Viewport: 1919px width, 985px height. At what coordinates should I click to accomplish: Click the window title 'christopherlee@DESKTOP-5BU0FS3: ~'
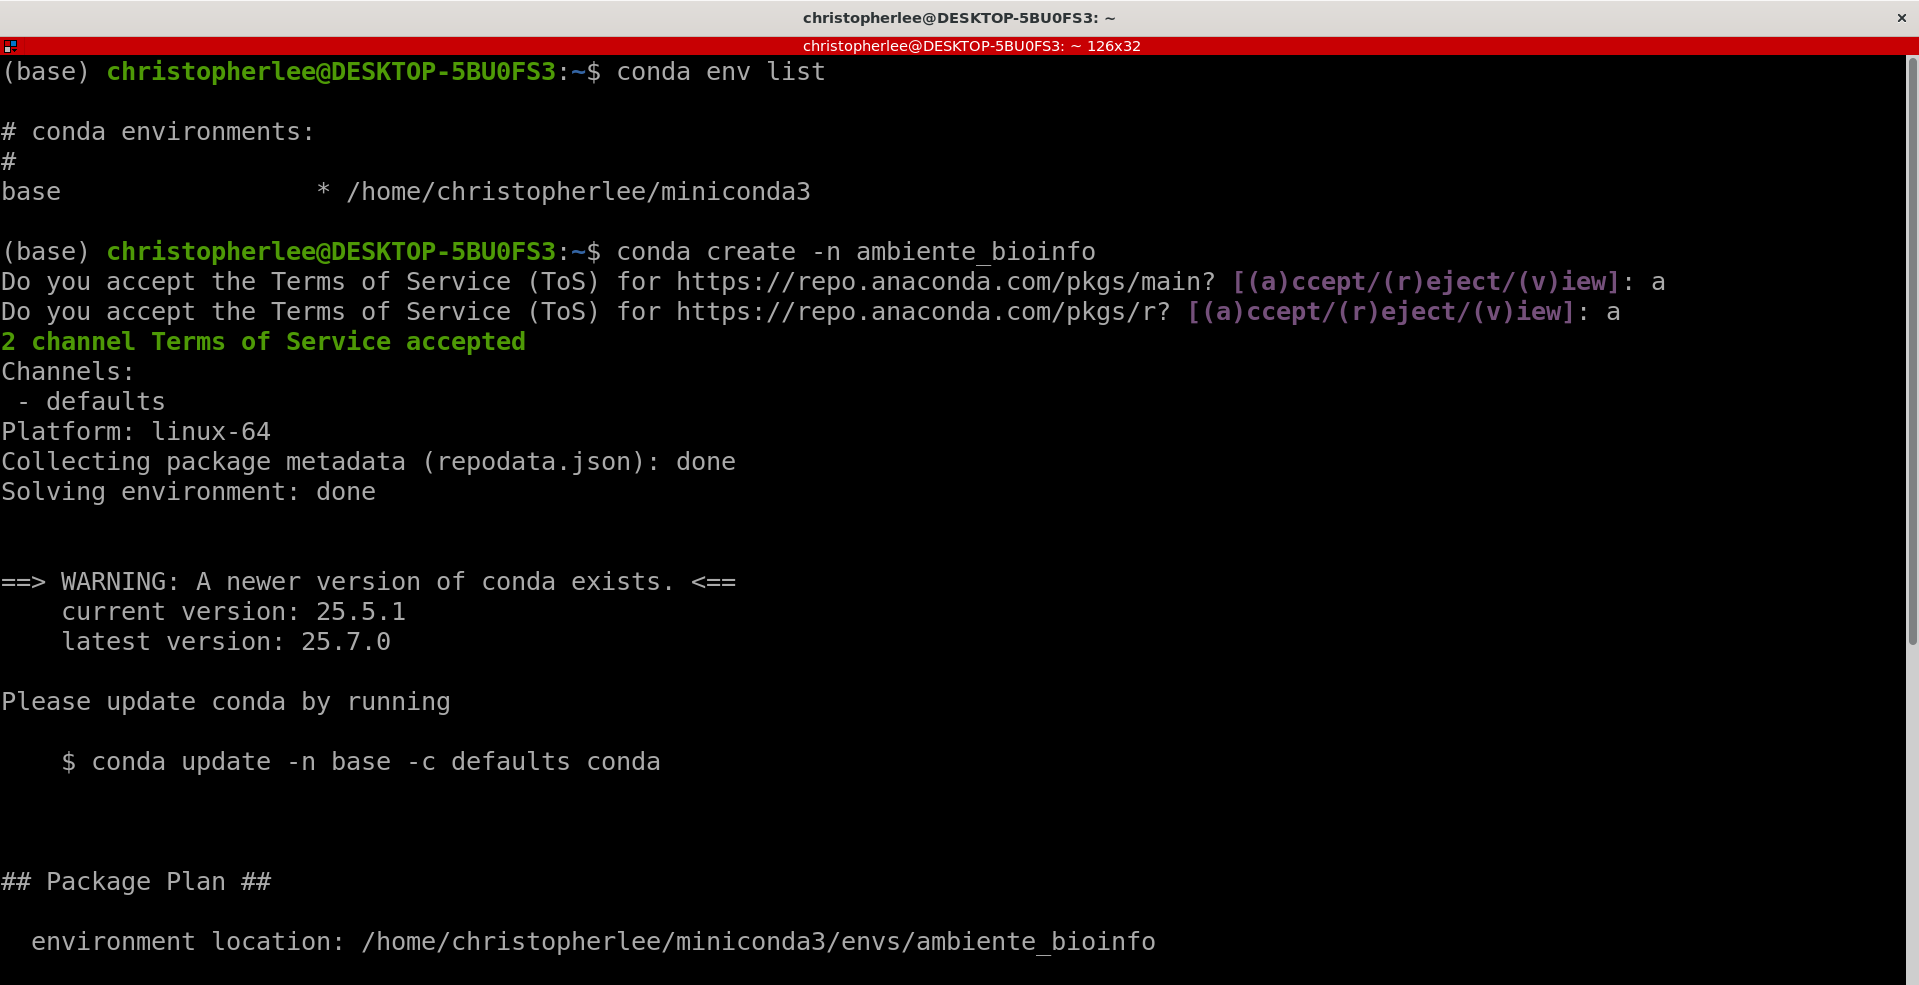pyautogui.click(x=959, y=18)
